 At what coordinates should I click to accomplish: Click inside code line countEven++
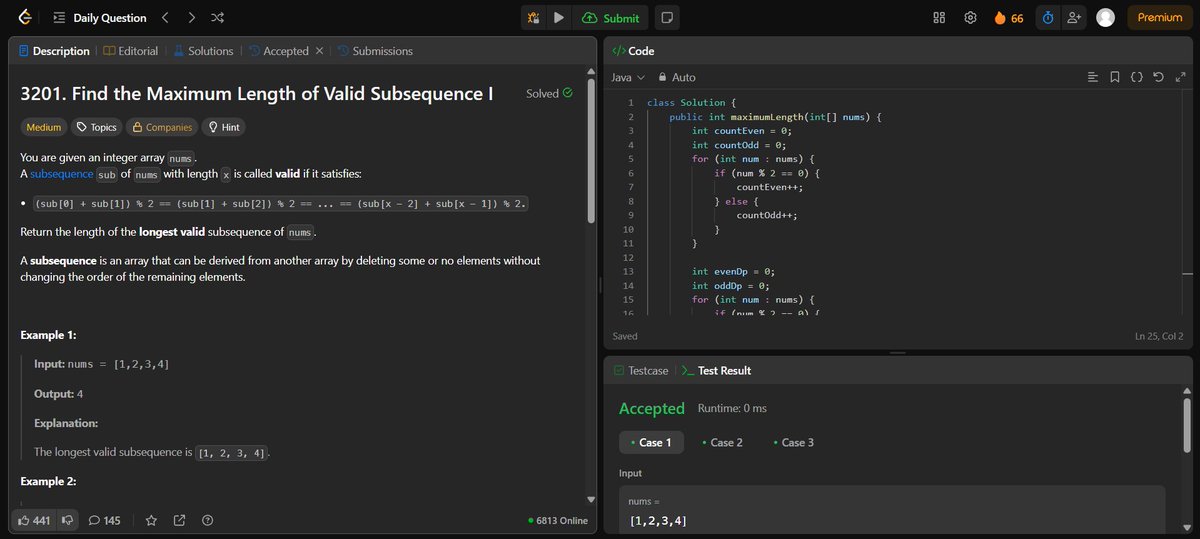(769, 187)
